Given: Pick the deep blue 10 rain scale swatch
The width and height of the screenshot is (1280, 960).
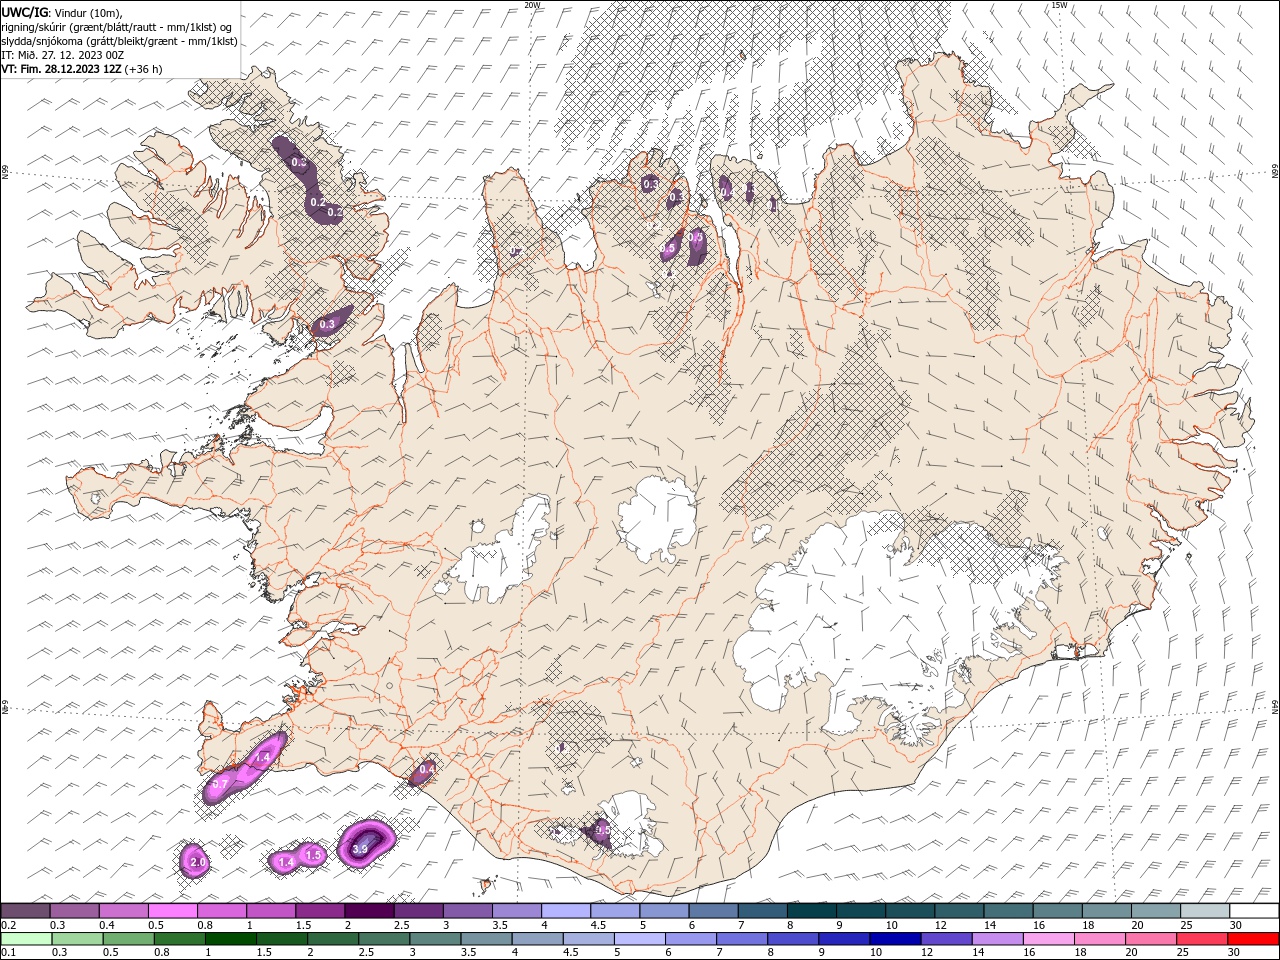Looking at the screenshot, I should [x=894, y=939].
